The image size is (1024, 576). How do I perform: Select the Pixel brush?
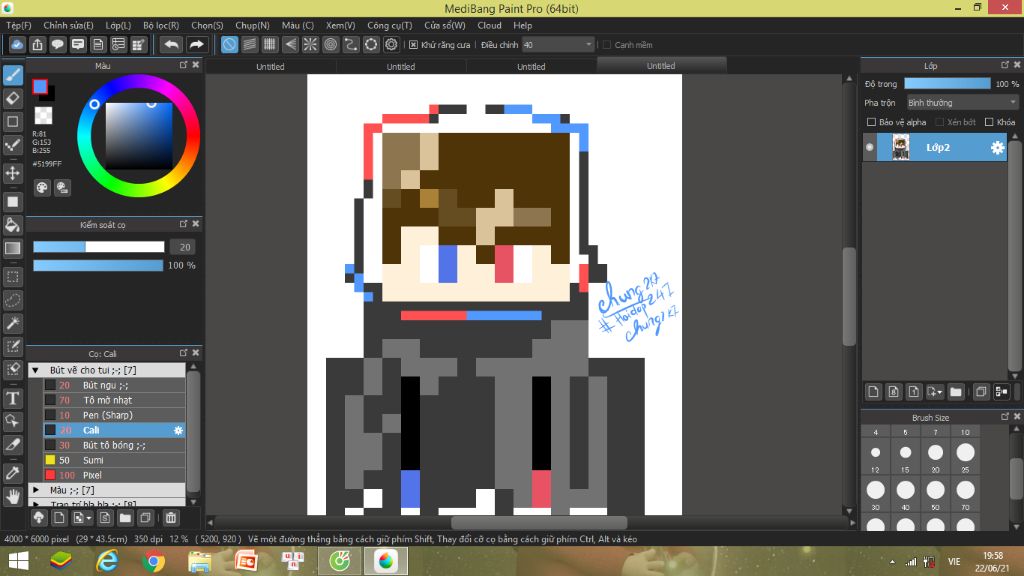point(114,475)
